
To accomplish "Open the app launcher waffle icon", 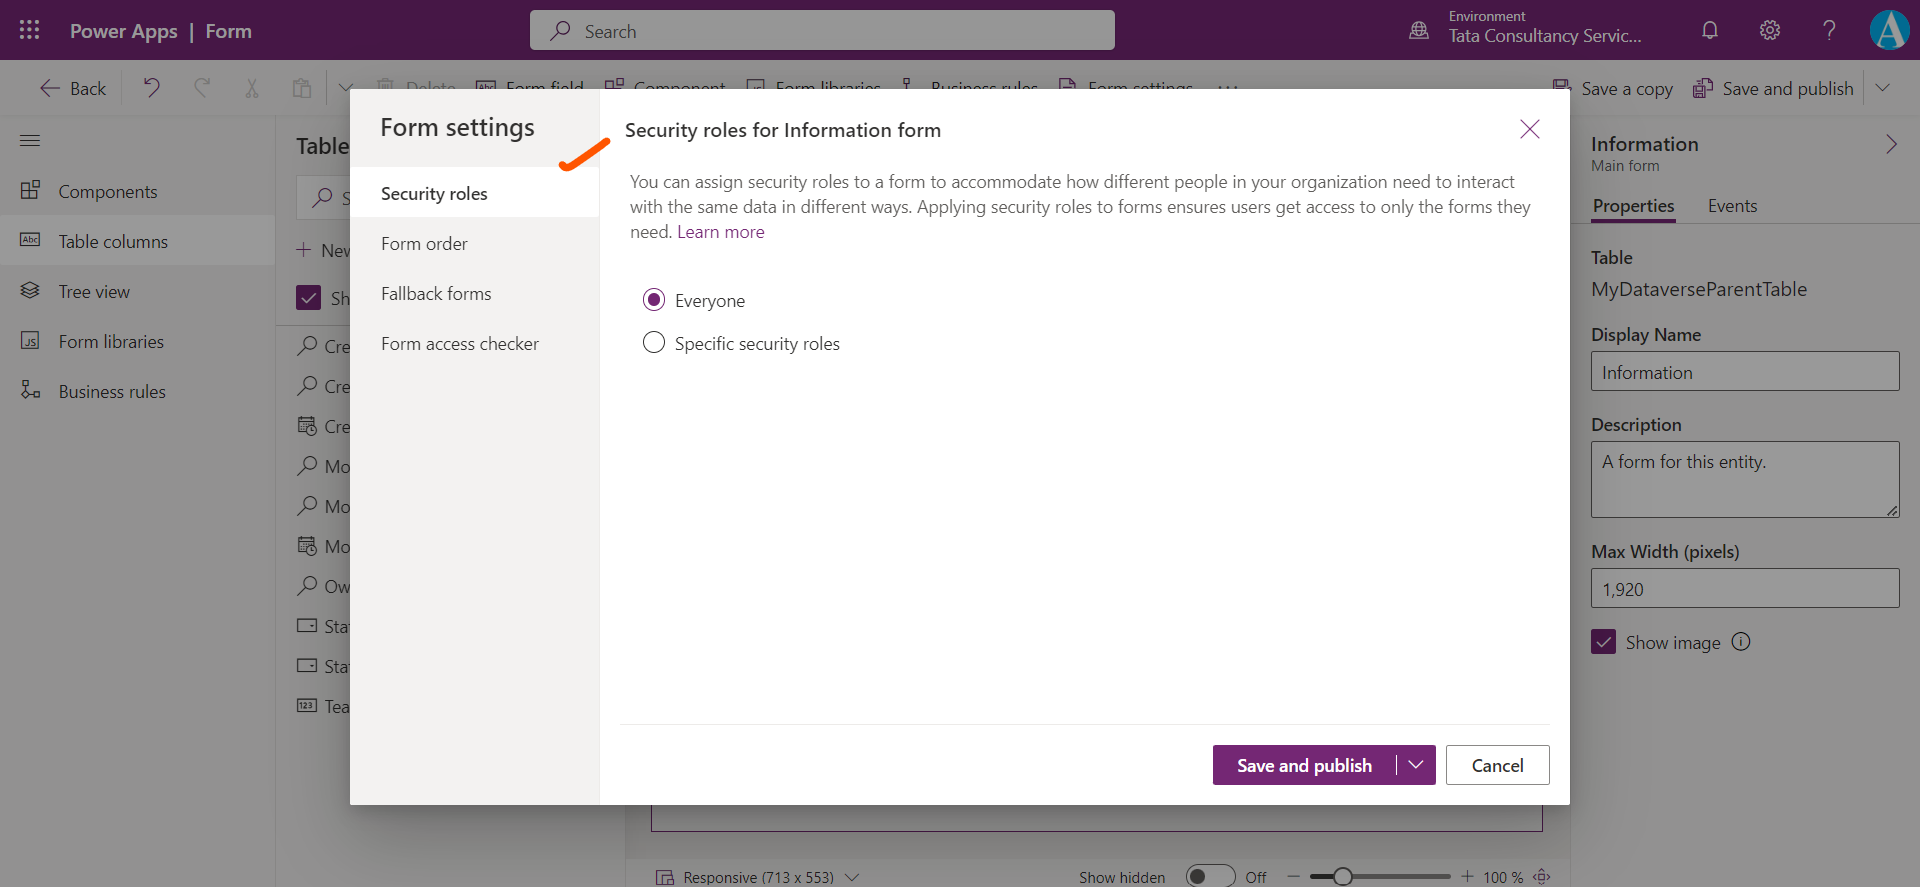I will click(x=29, y=30).
